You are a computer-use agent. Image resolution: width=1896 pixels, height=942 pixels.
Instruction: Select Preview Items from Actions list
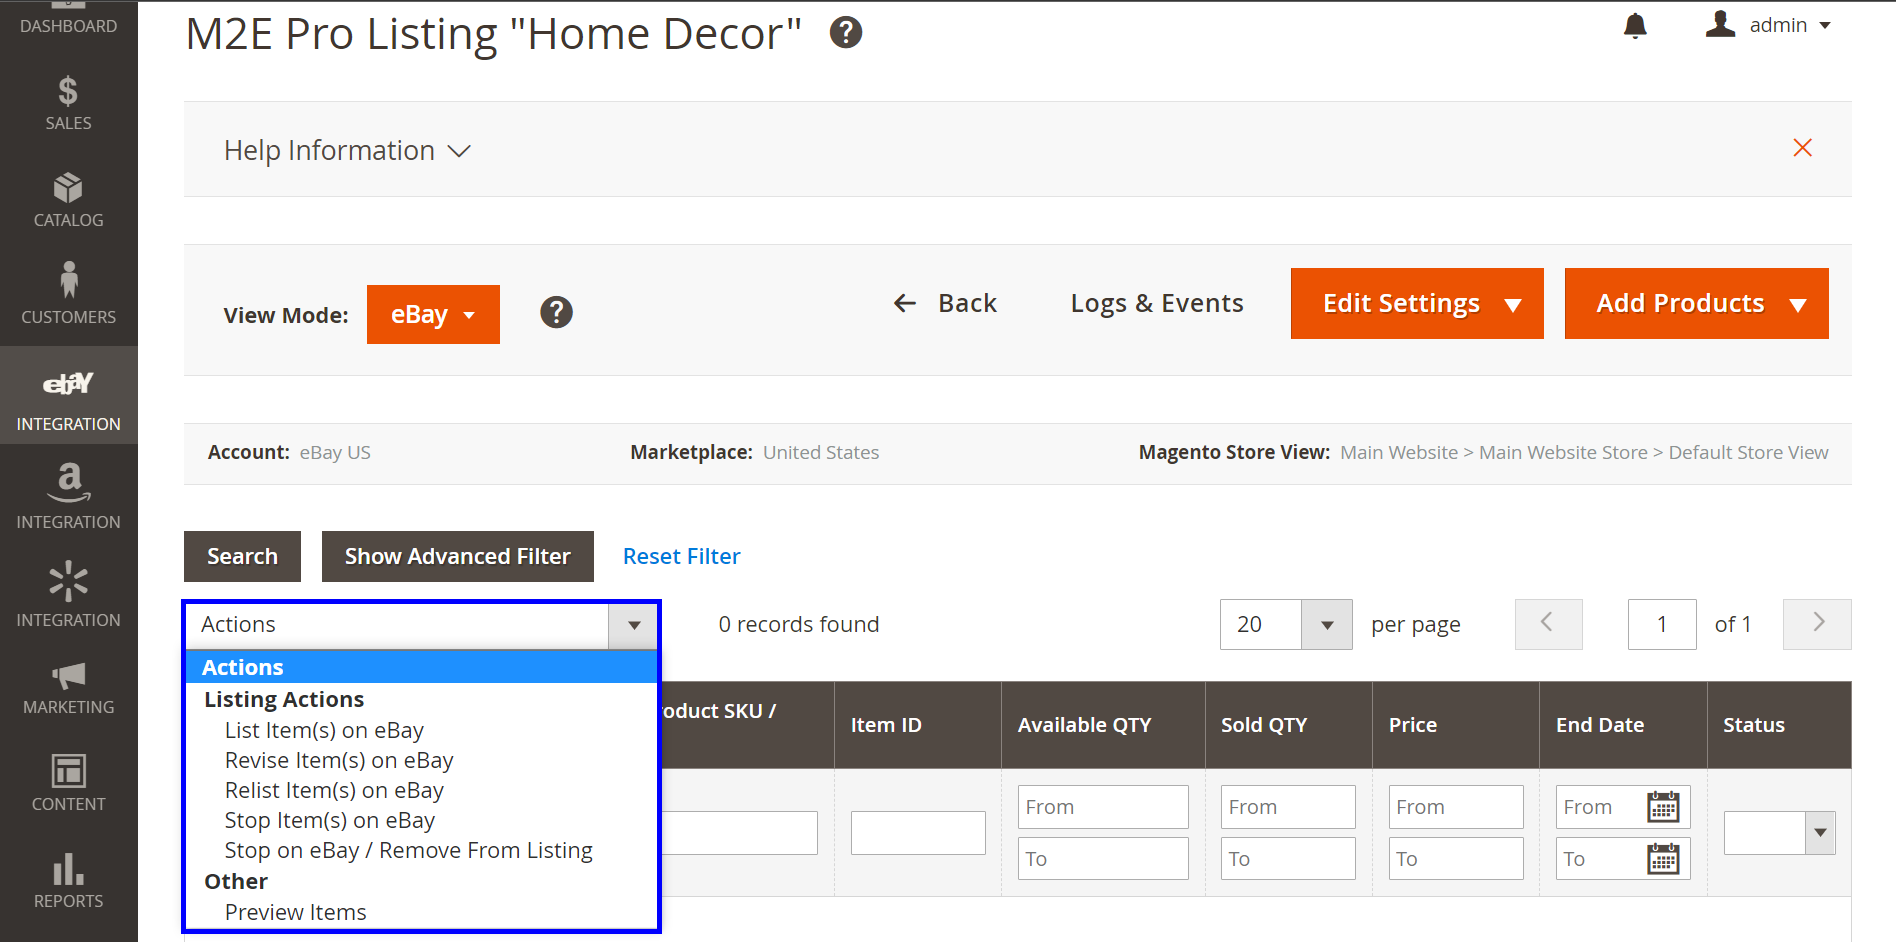295,913
